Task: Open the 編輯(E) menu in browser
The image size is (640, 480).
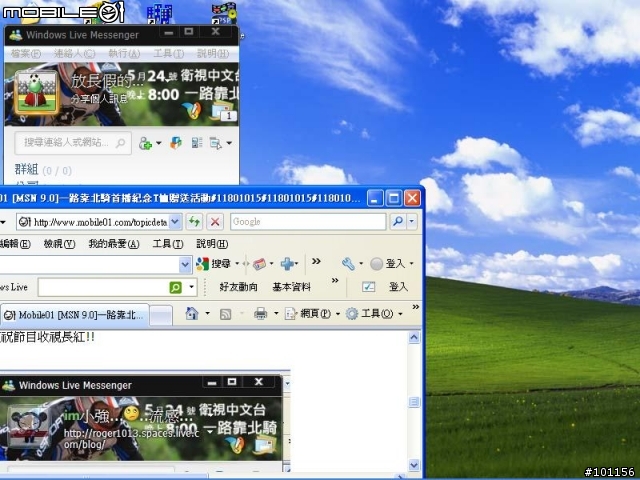Action: pyautogui.click(x=15, y=244)
